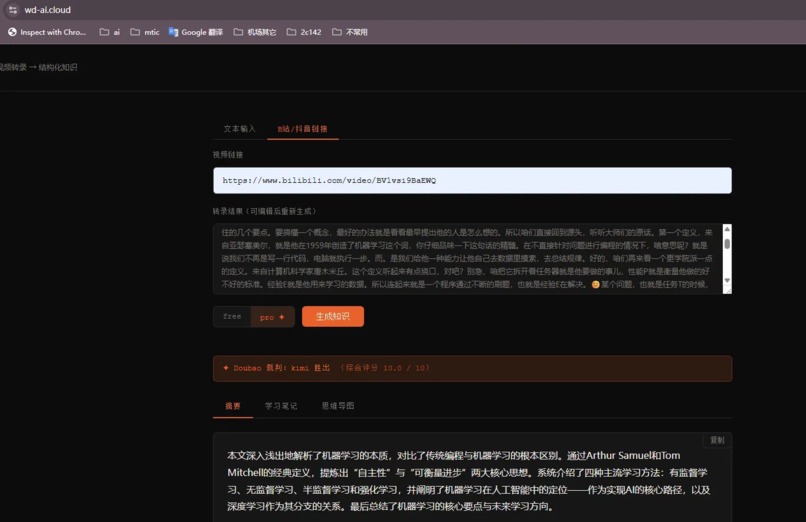Click the wd-ai.cloud address text
The image size is (806, 522).
(x=47, y=10)
